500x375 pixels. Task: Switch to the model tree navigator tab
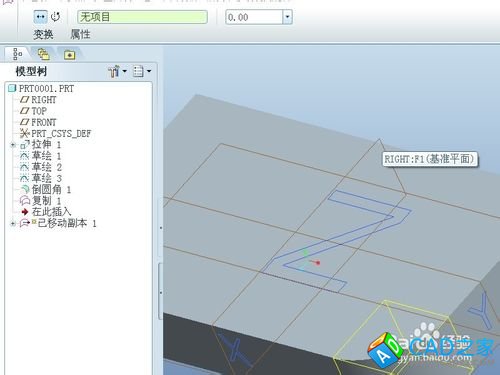click(x=17, y=54)
